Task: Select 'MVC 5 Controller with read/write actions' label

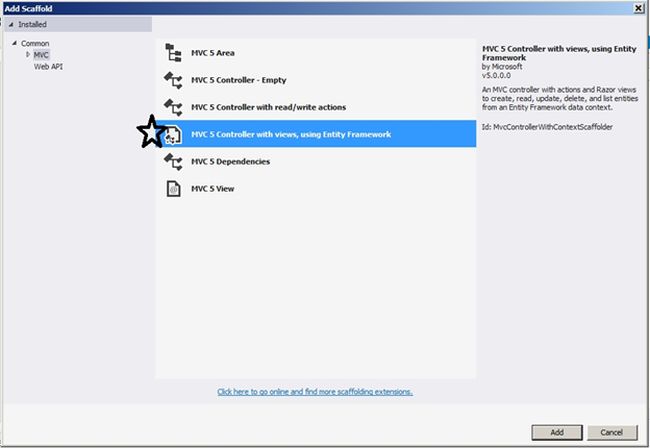Action: click(268, 107)
